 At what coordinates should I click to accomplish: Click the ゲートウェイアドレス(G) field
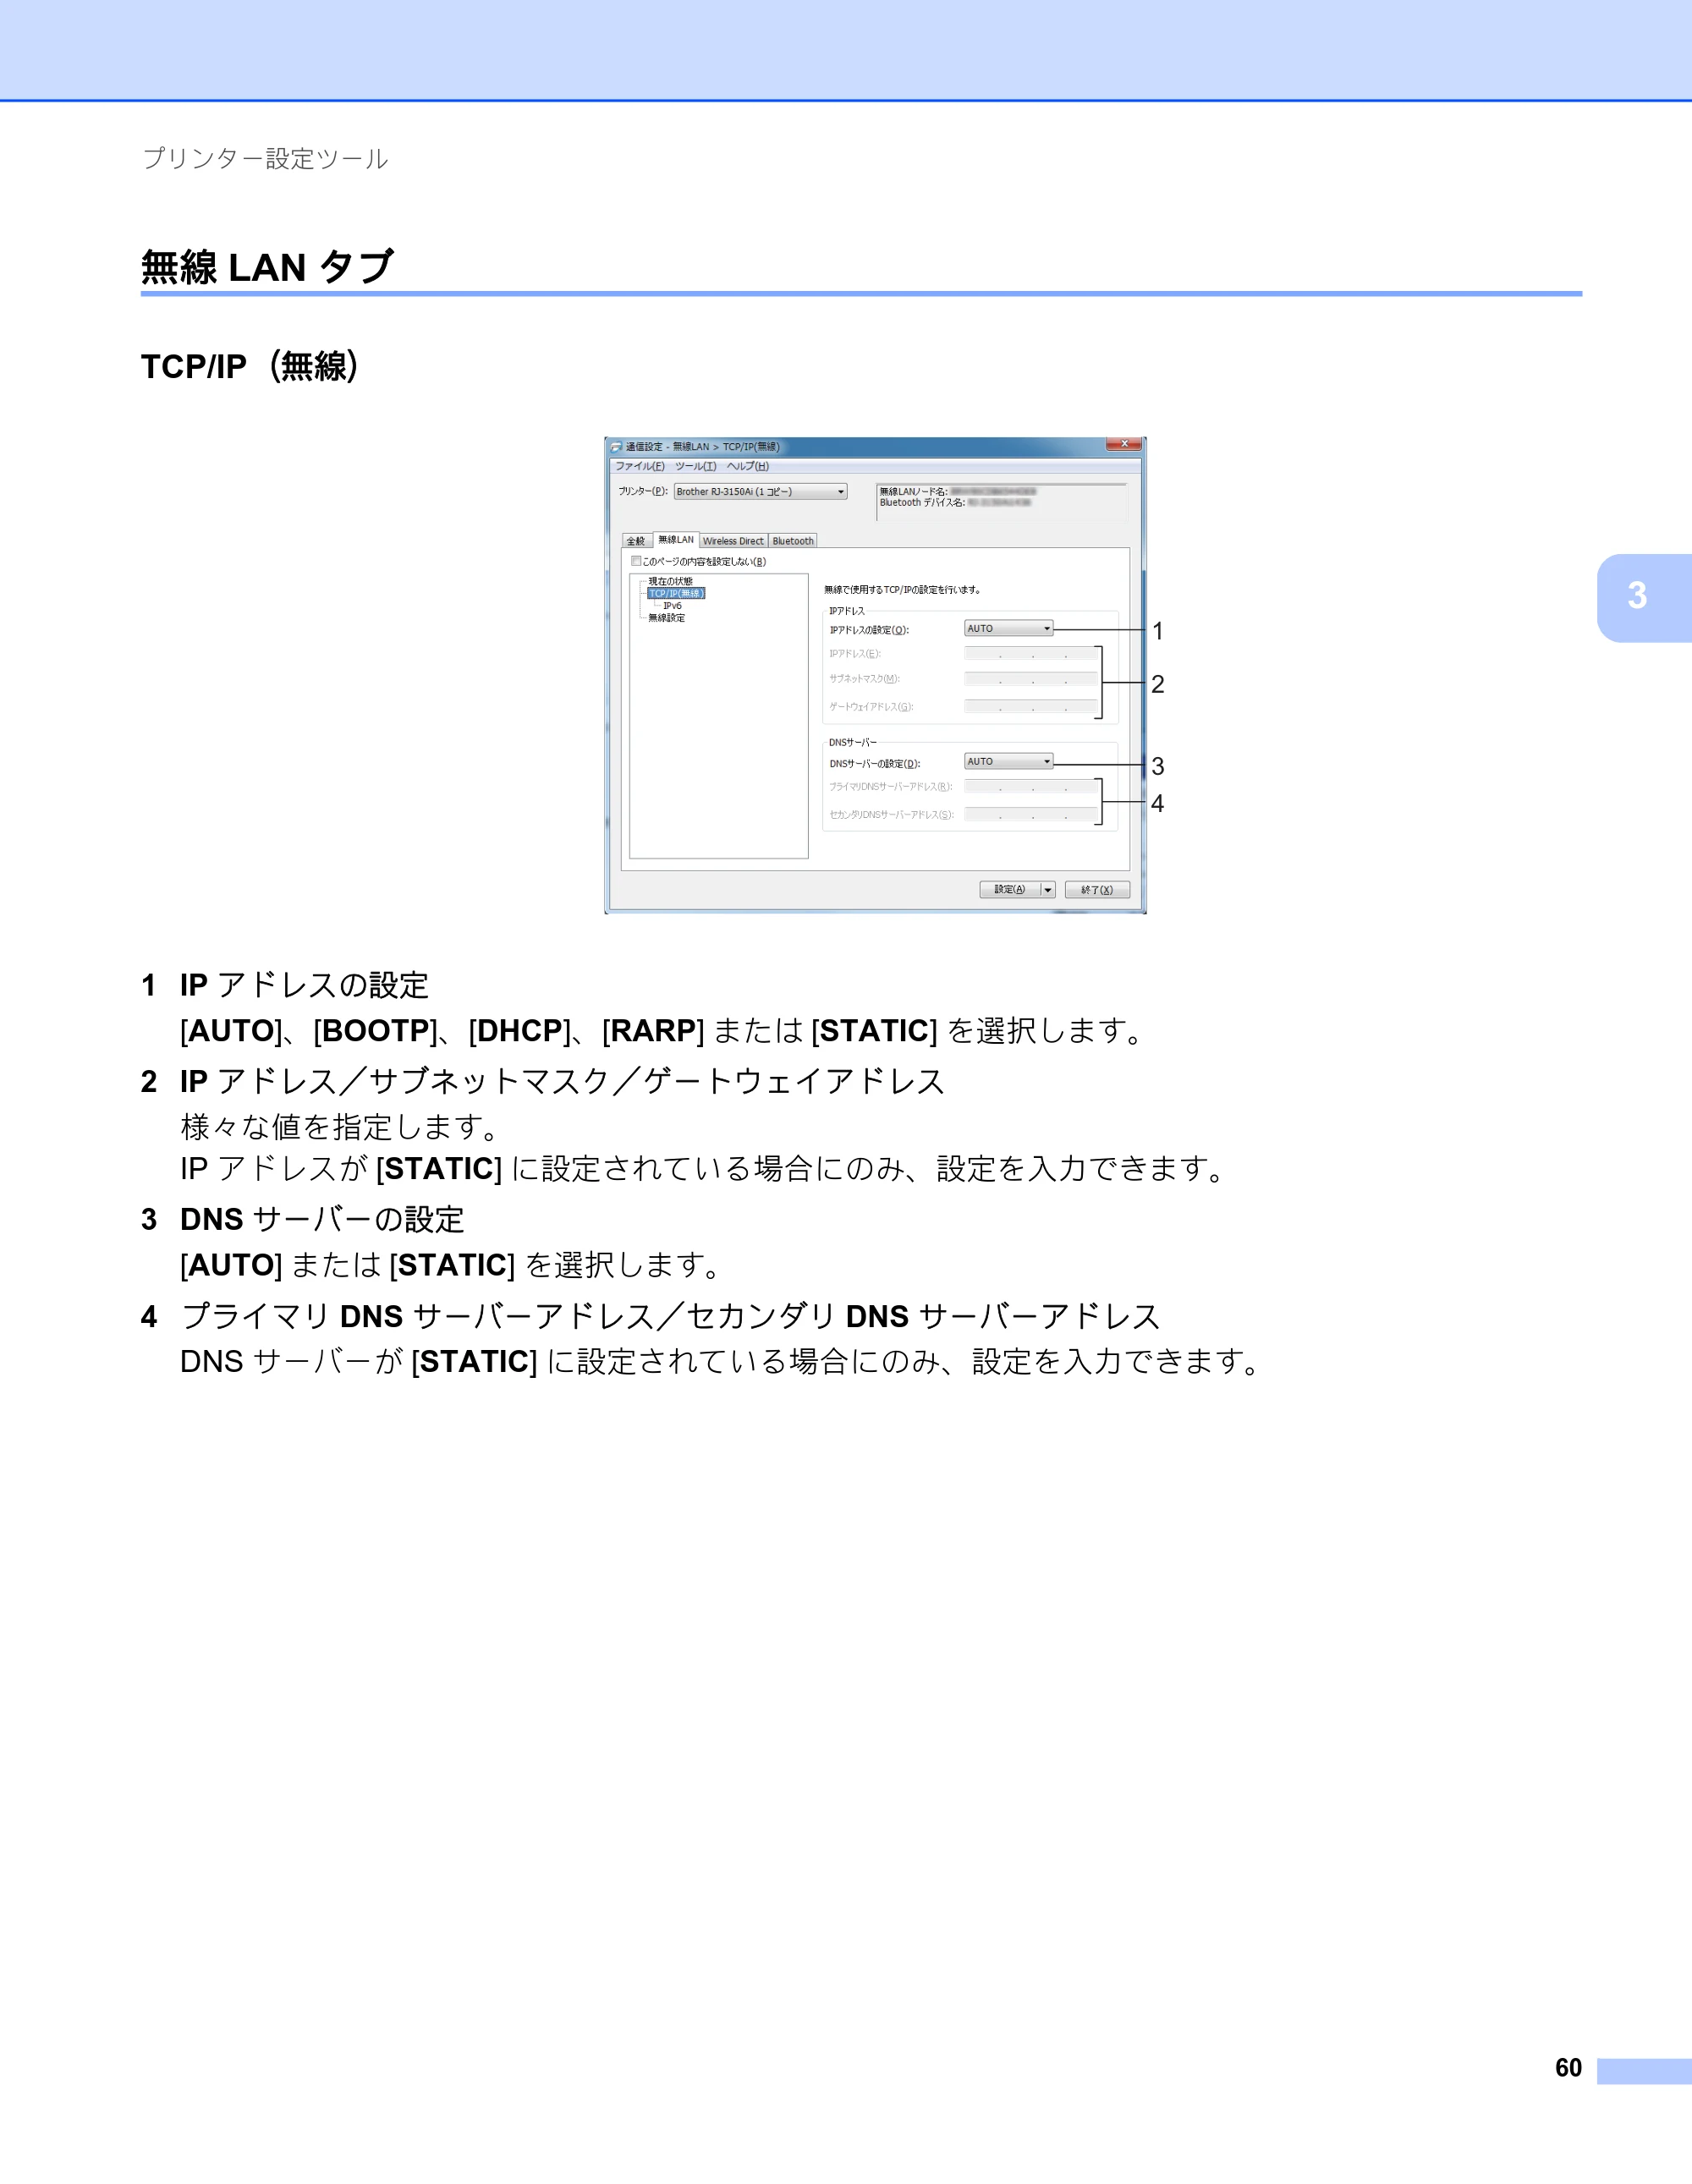coord(1031,707)
